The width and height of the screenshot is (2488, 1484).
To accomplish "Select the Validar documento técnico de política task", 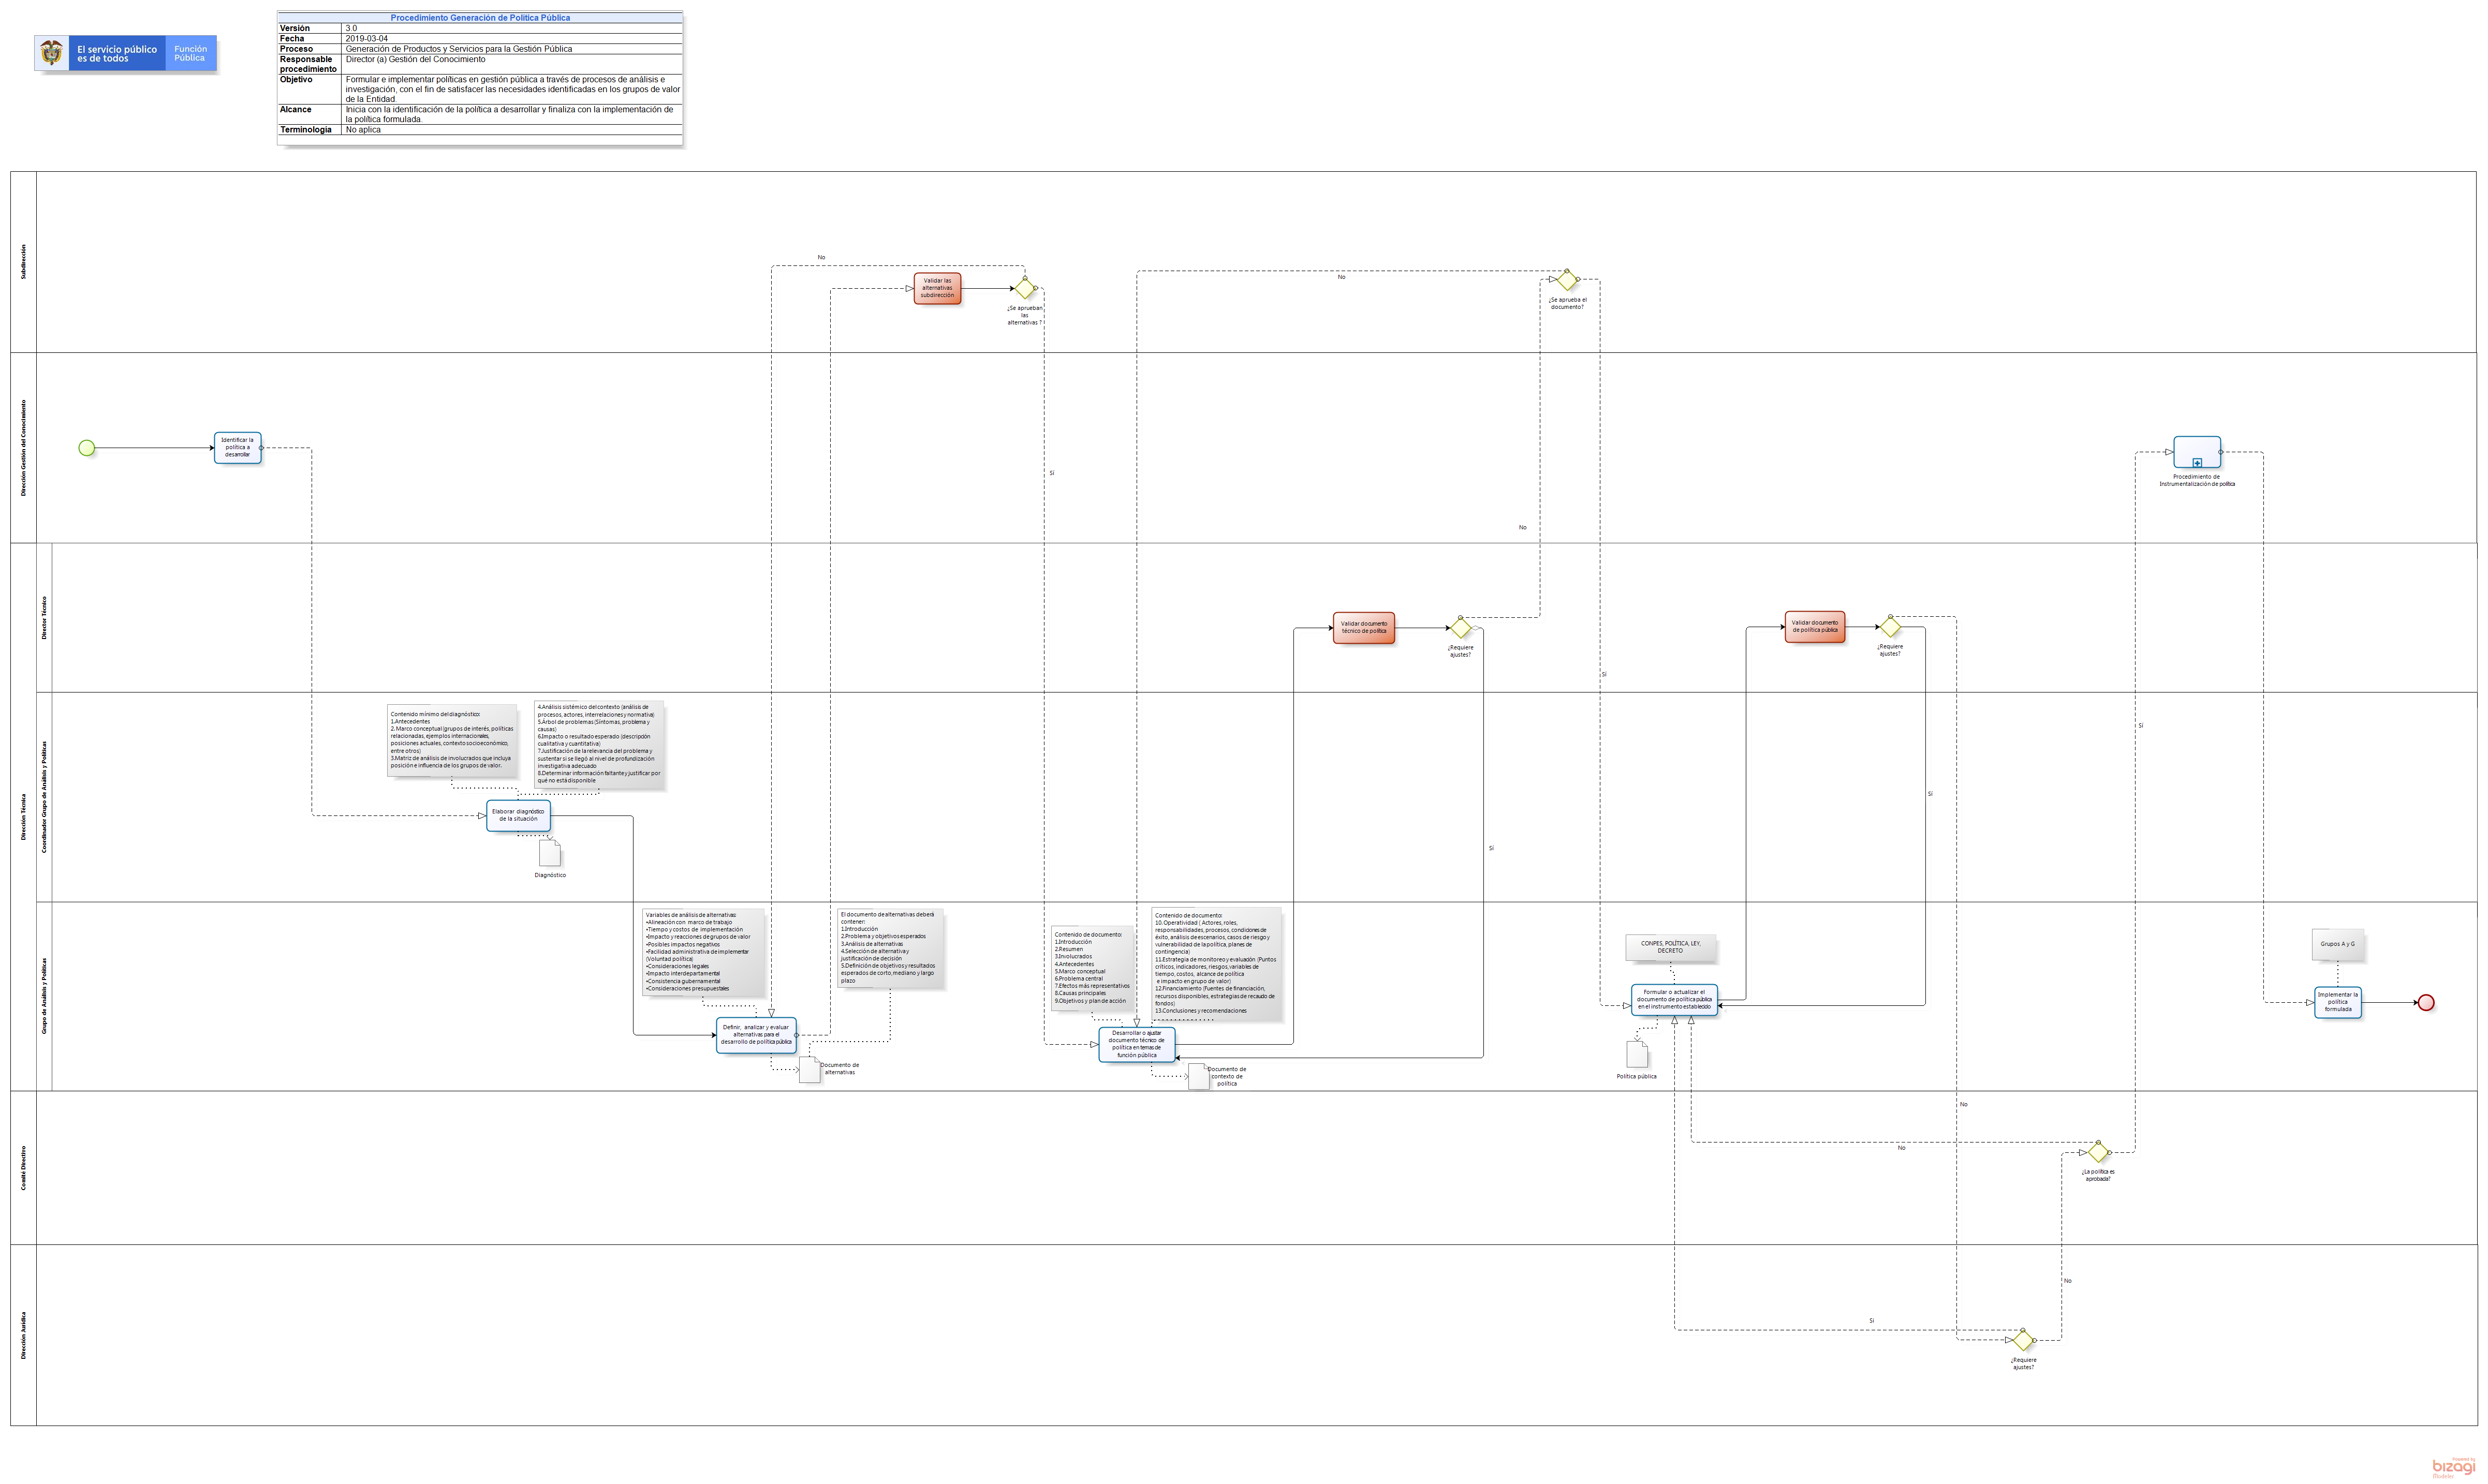I will (x=1364, y=628).
